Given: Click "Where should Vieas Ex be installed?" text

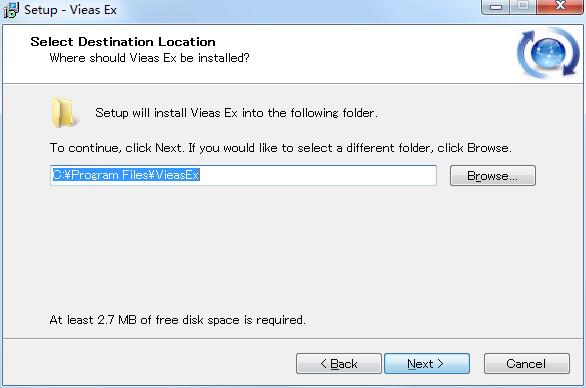Looking at the screenshot, I should (149, 58).
